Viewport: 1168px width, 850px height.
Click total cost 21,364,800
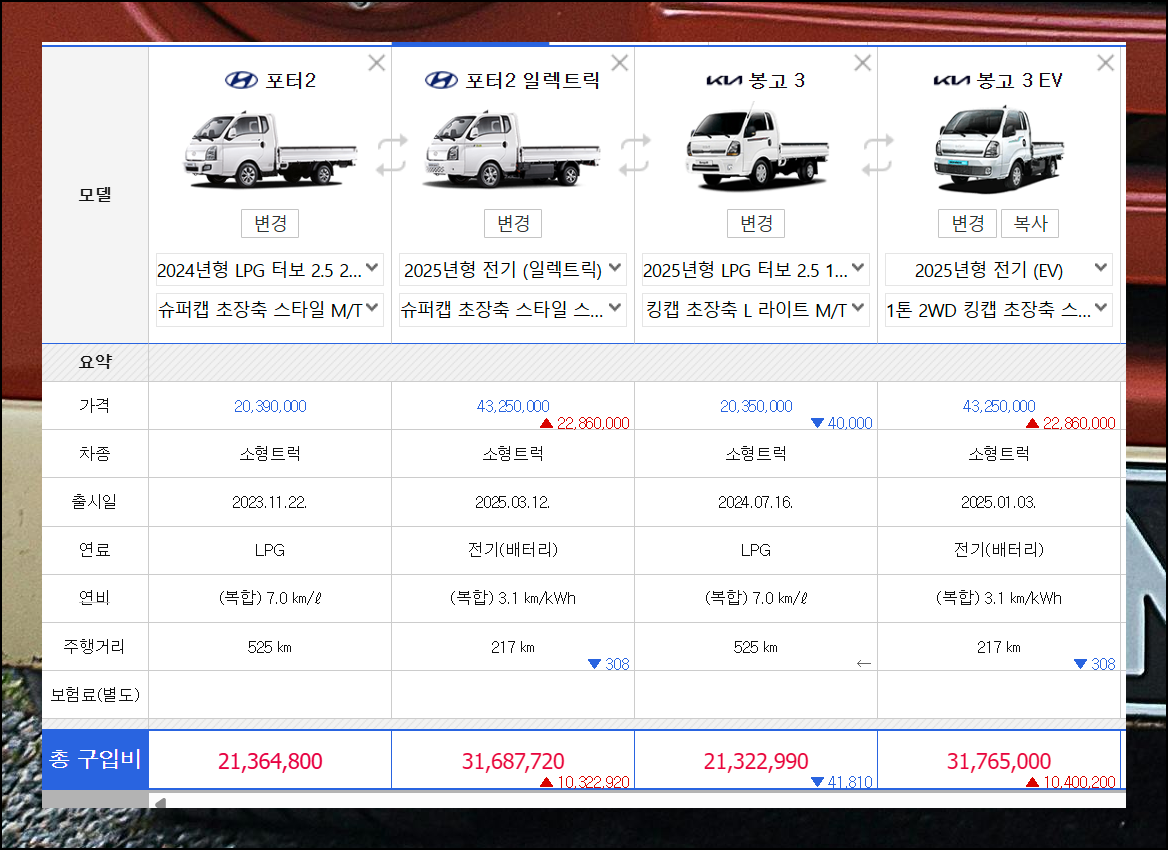coord(270,761)
